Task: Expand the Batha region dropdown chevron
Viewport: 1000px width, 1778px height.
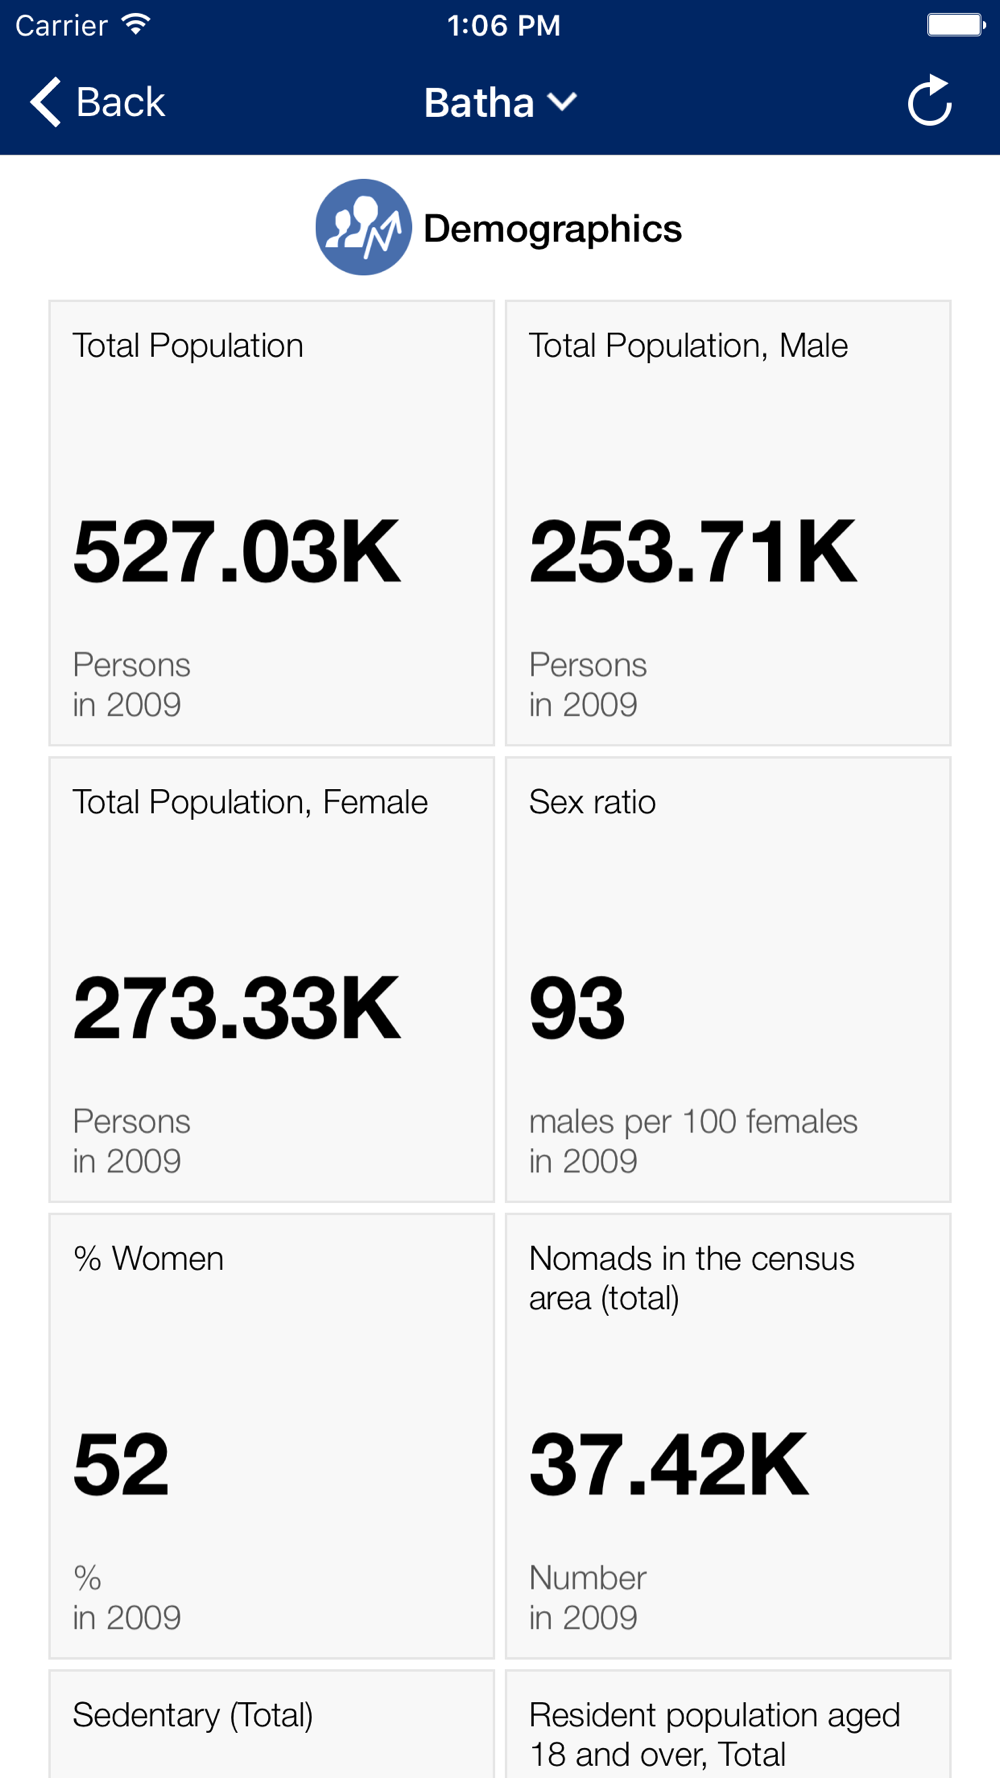Action: (x=563, y=102)
